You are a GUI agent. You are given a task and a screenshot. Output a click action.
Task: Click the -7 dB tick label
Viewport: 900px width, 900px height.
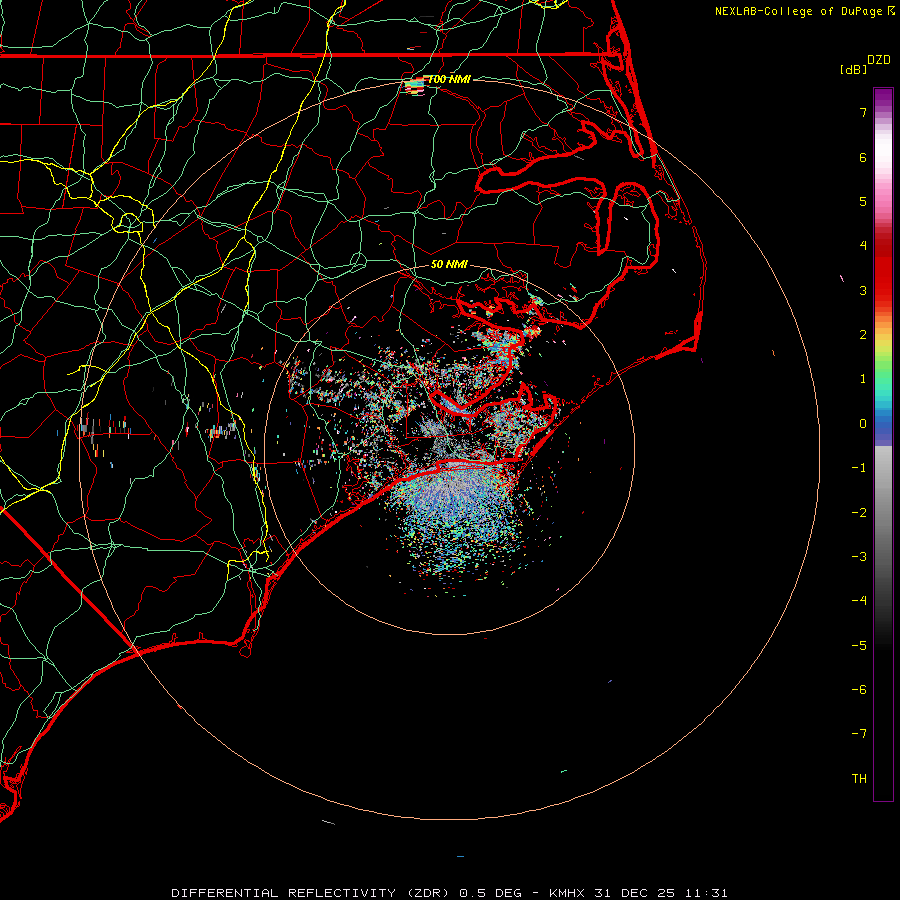point(859,734)
